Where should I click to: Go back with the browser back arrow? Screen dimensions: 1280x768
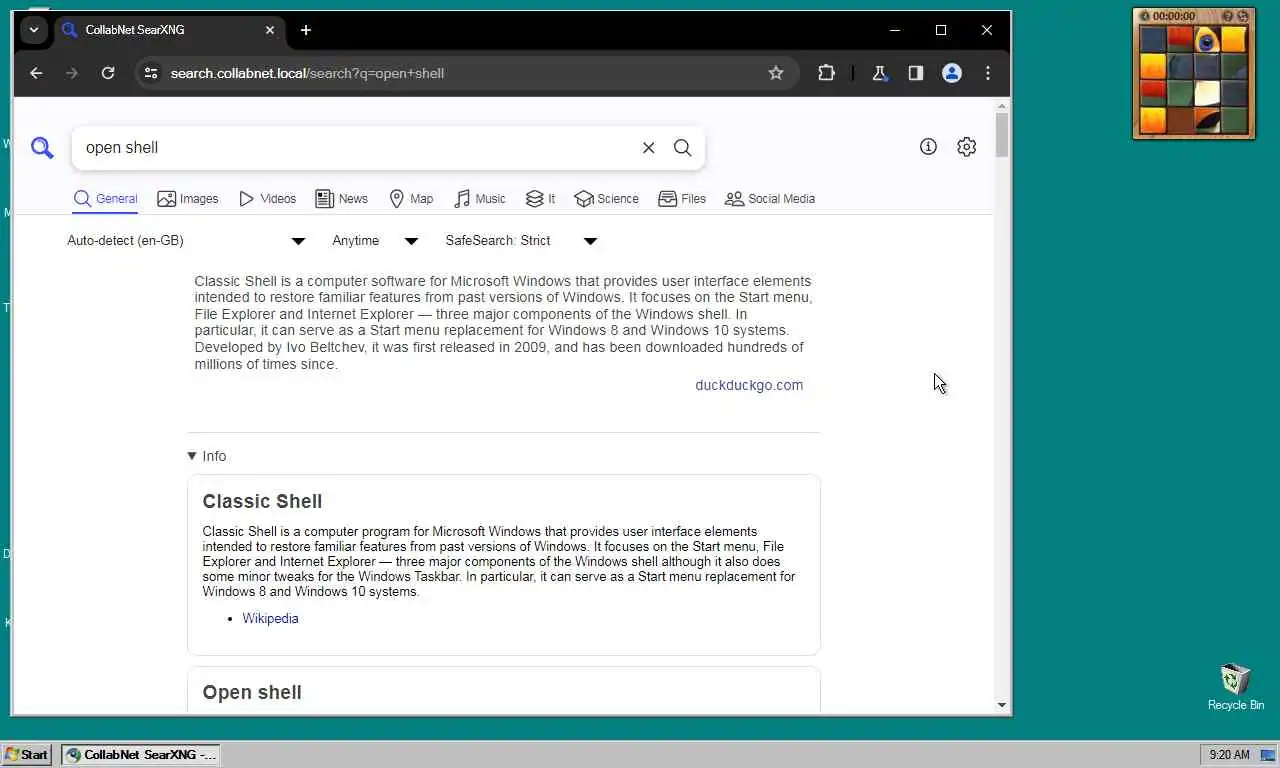pyautogui.click(x=36, y=73)
